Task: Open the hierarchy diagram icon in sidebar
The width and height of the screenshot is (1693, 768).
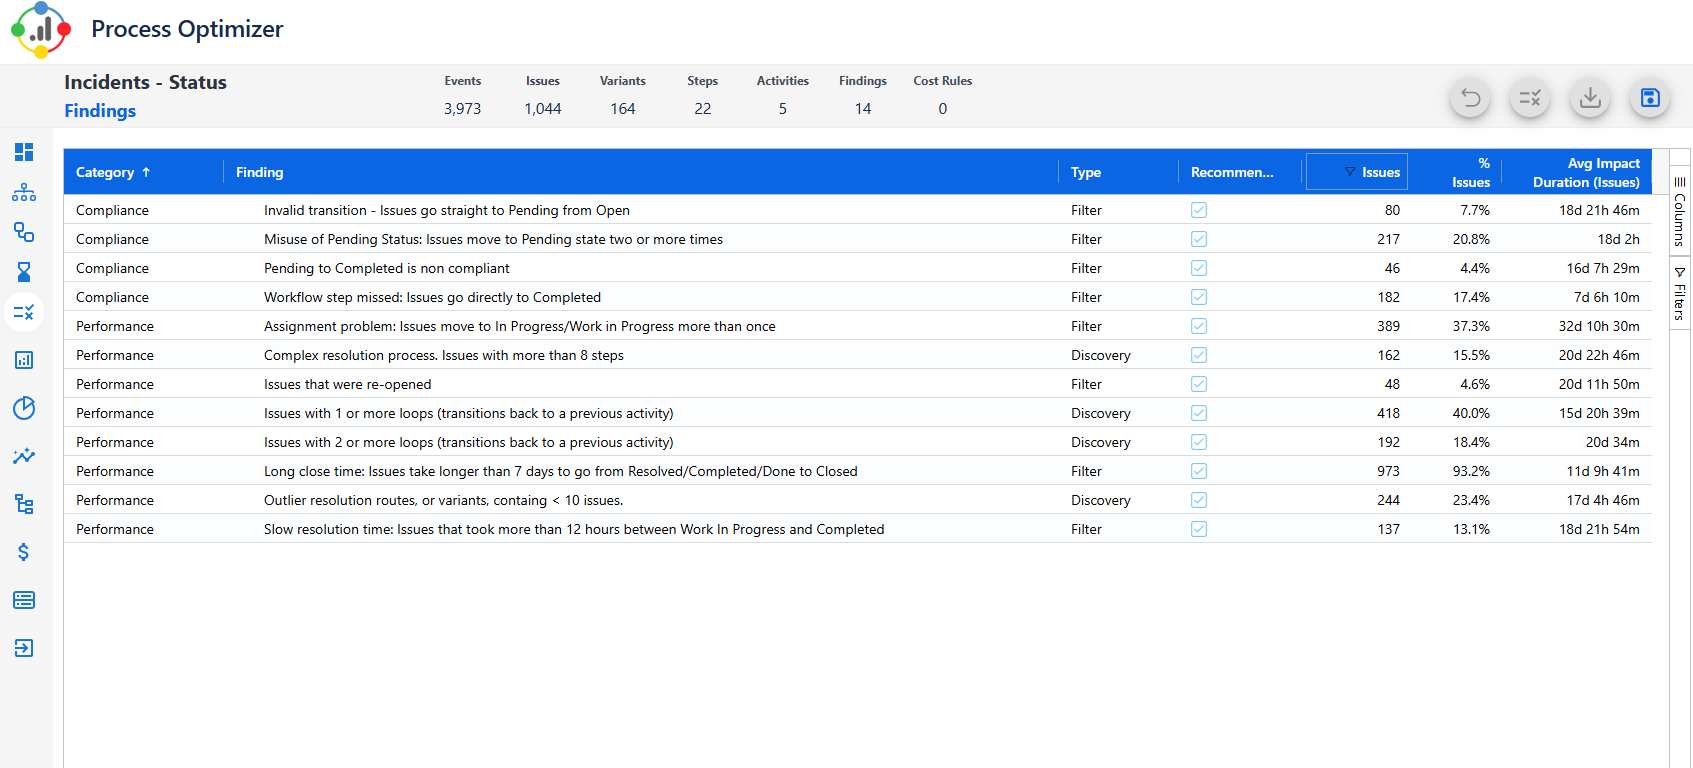Action: pyautogui.click(x=24, y=192)
